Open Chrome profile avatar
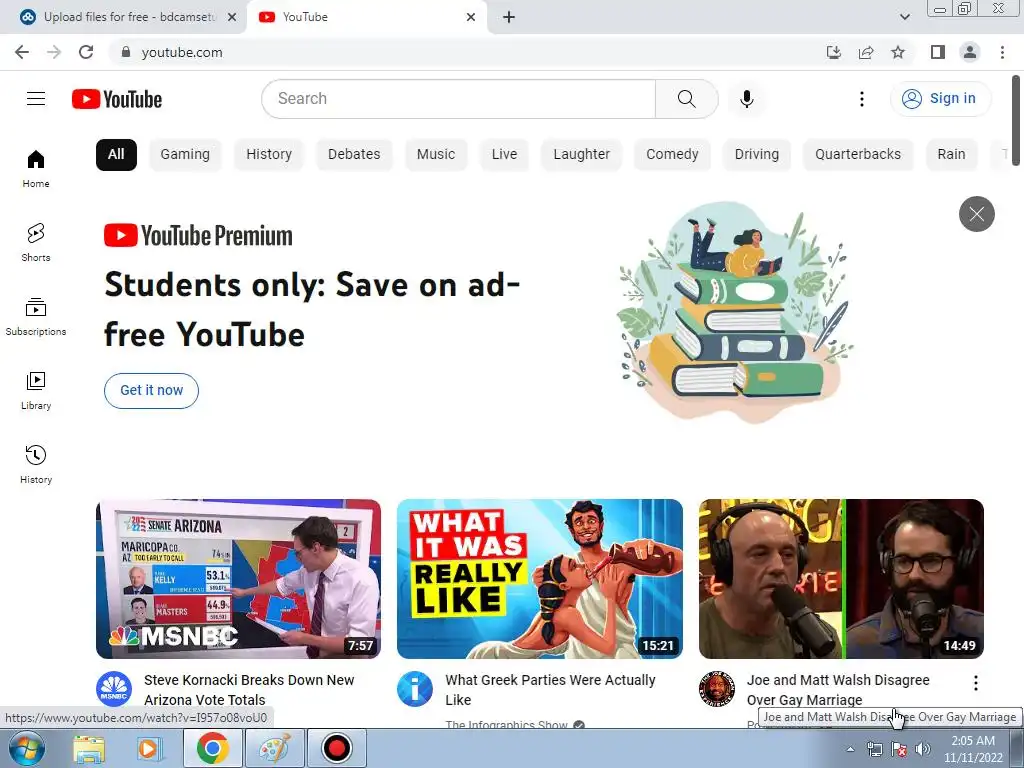This screenshot has width=1024, height=768. click(x=970, y=52)
